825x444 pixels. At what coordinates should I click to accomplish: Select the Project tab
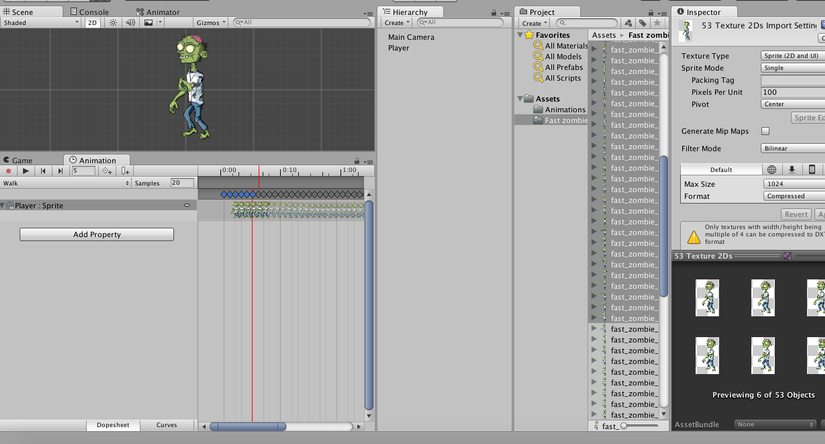[x=537, y=12]
